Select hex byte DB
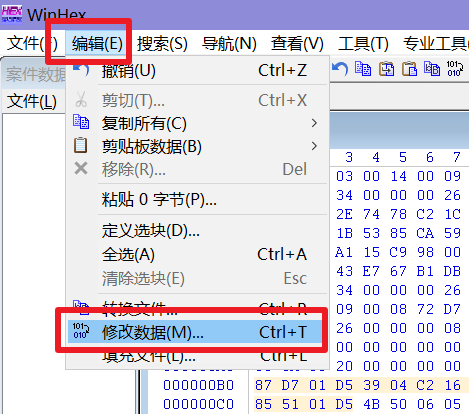This screenshot has height=414, width=469. pyautogui.click(x=452, y=271)
